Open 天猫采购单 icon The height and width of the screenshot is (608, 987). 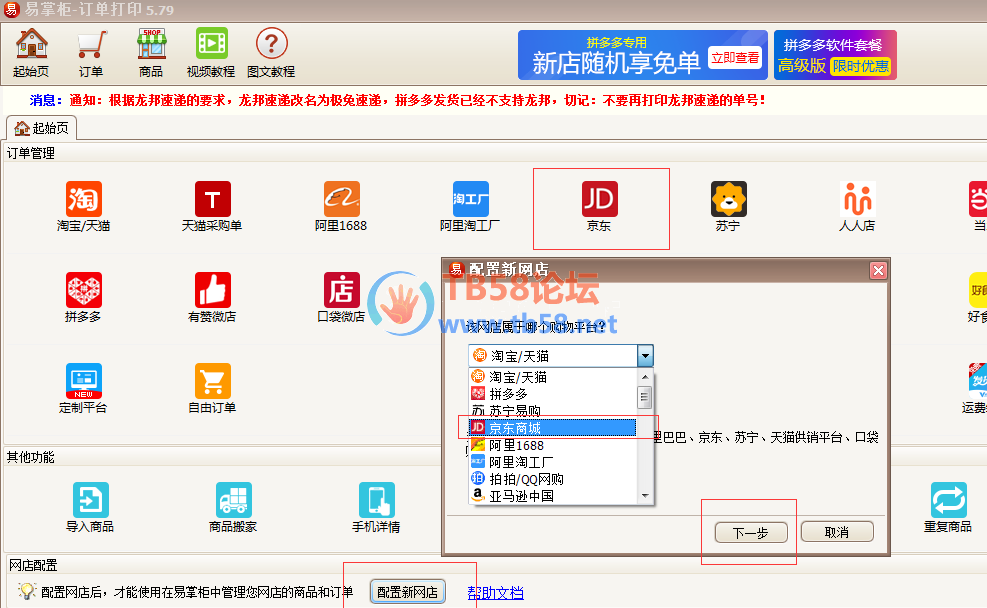coord(212,206)
